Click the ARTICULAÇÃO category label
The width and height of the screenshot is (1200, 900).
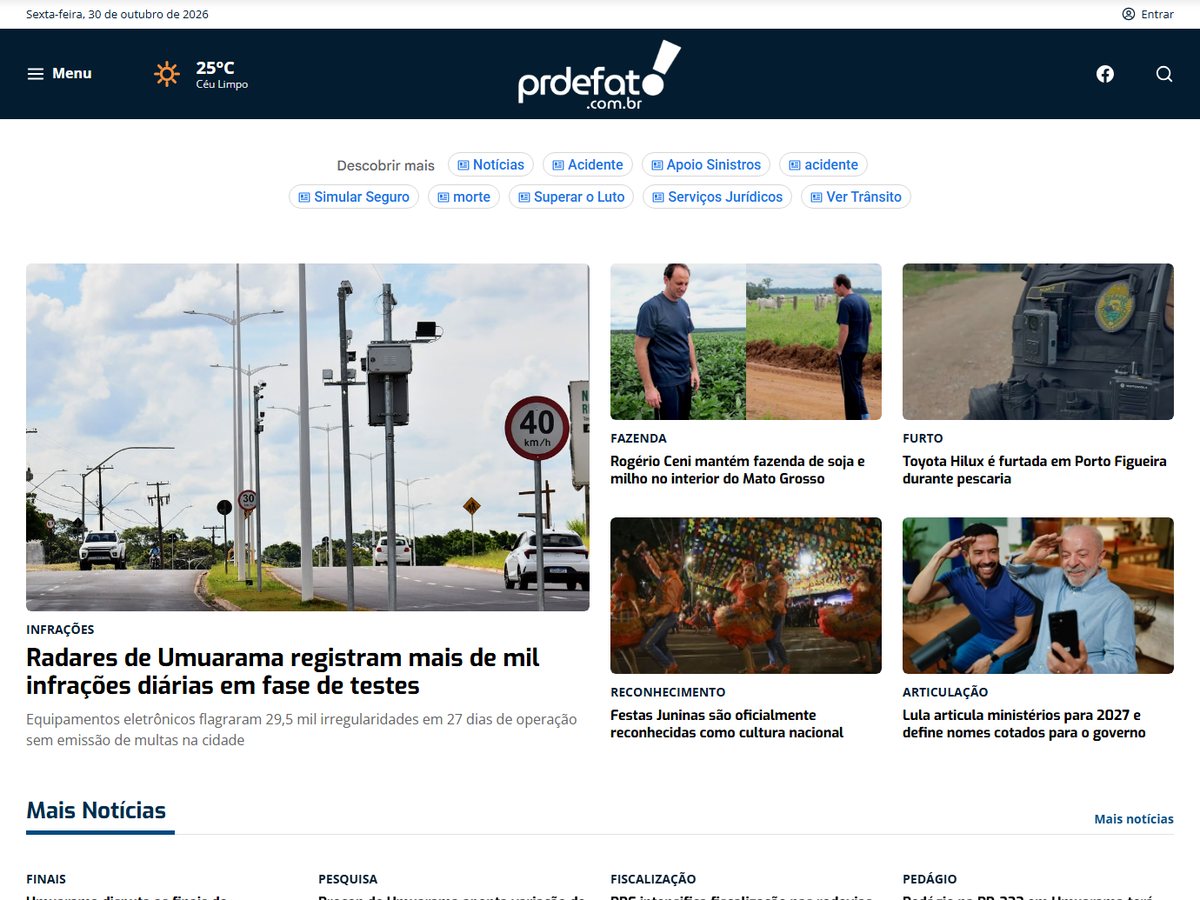click(945, 692)
